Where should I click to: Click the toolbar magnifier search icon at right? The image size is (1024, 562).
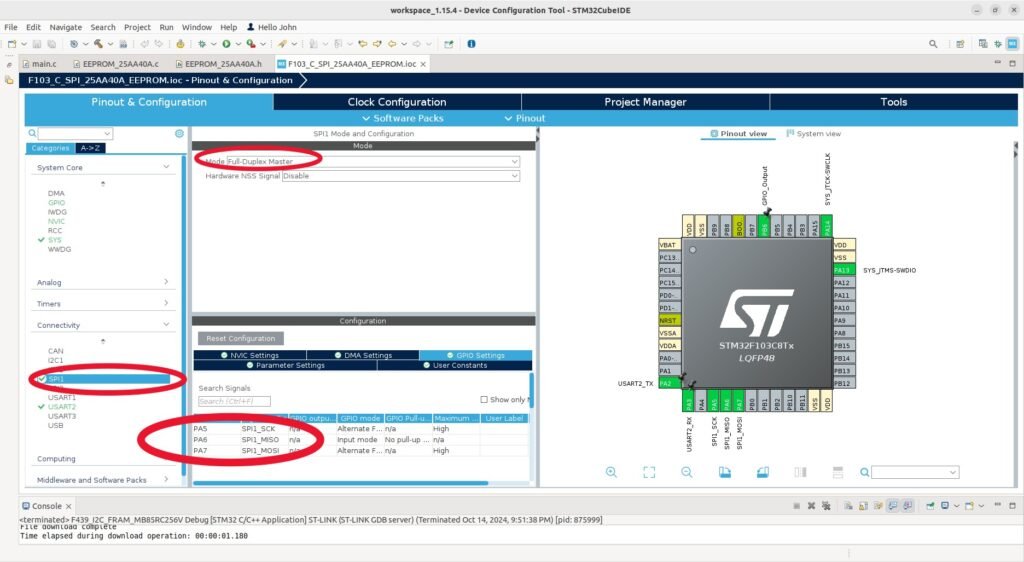[933, 44]
